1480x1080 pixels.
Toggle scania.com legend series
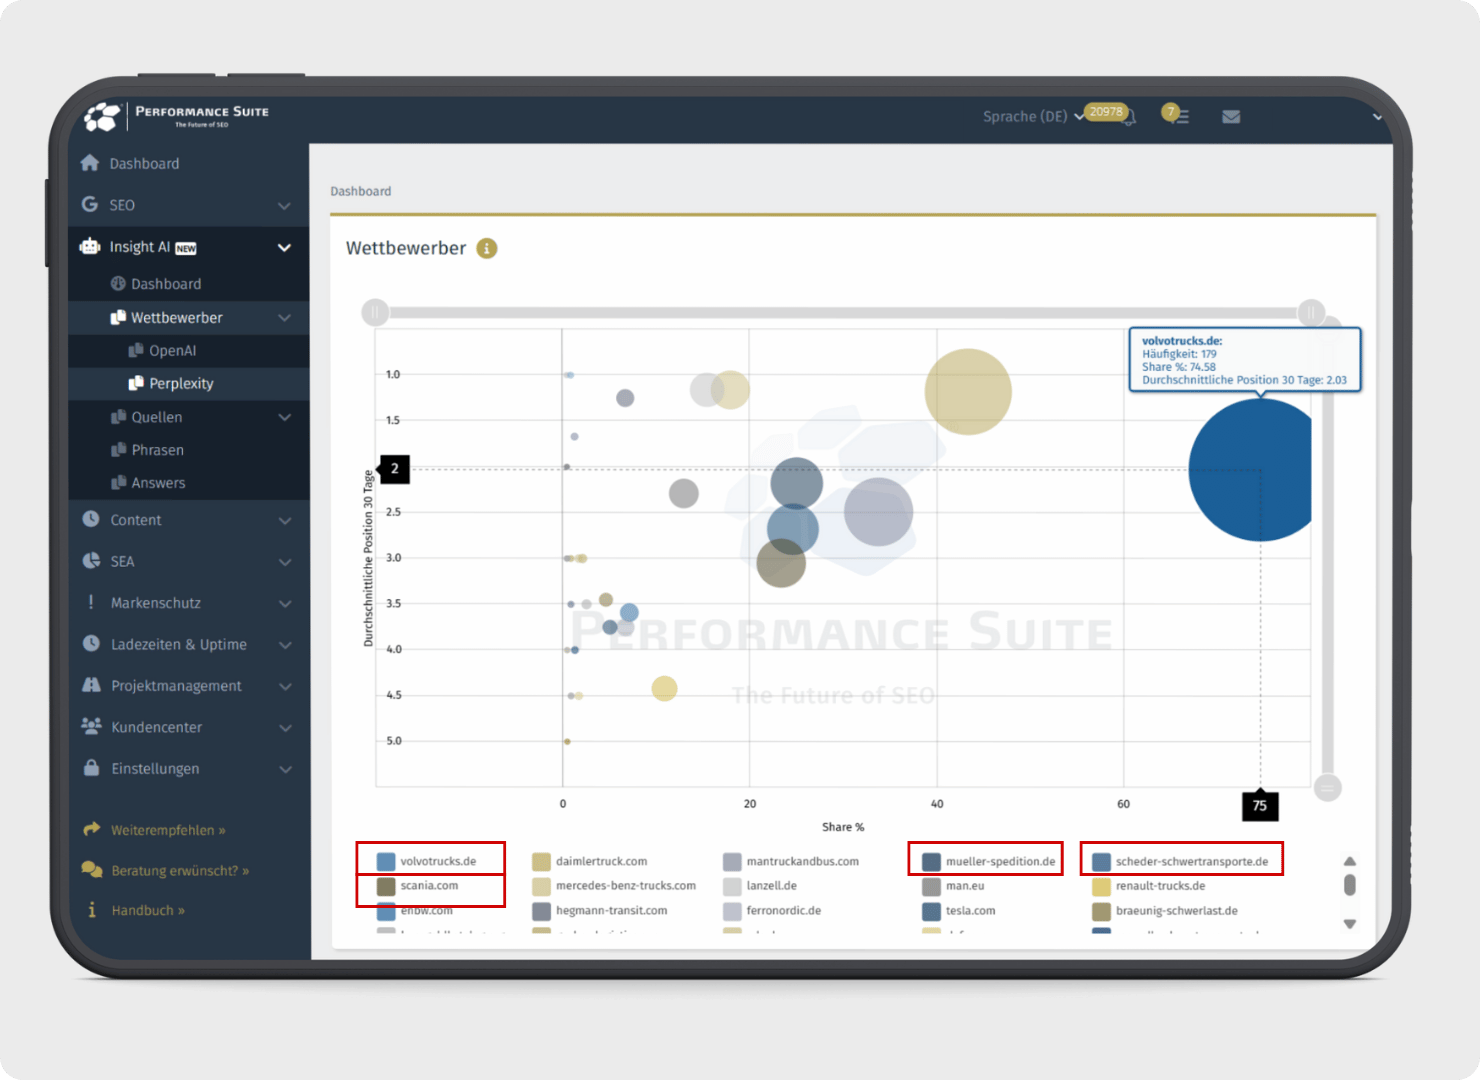(418, 886)
